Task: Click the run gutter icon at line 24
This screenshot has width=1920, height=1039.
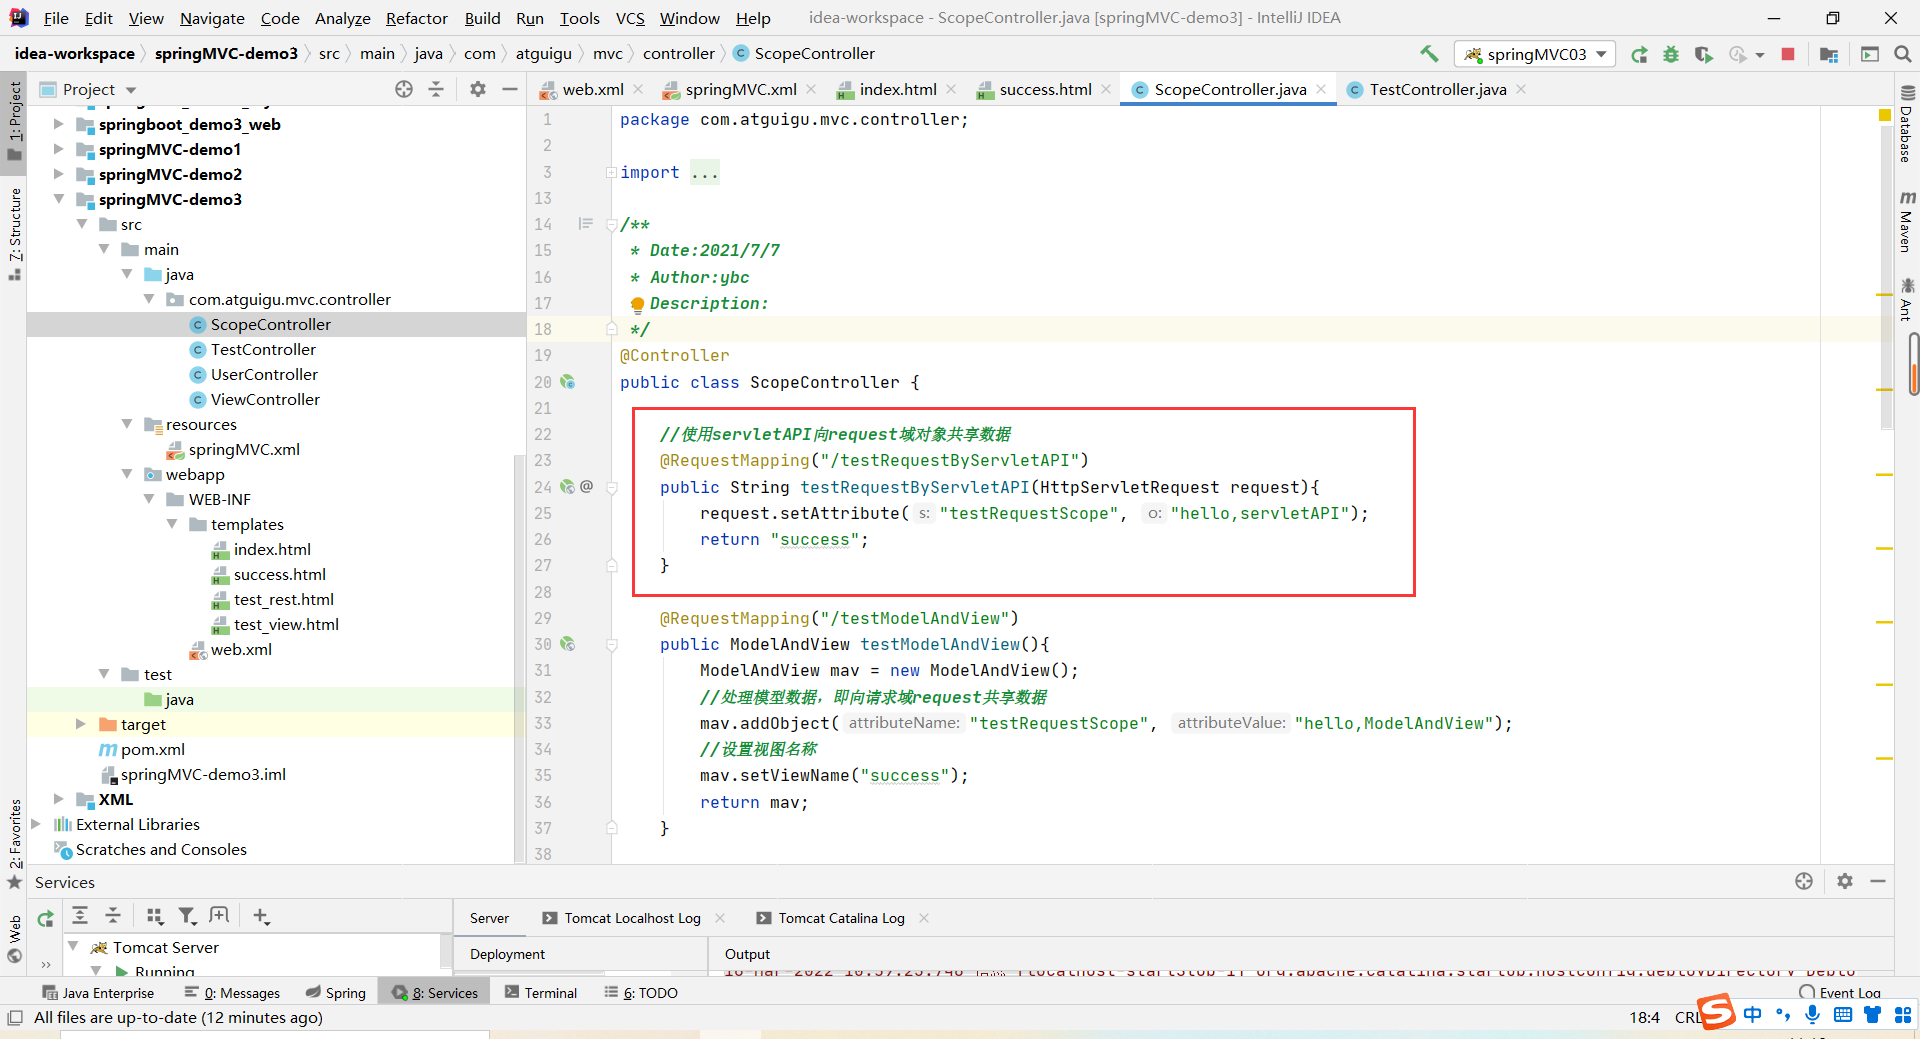Action: click(567, 487)
